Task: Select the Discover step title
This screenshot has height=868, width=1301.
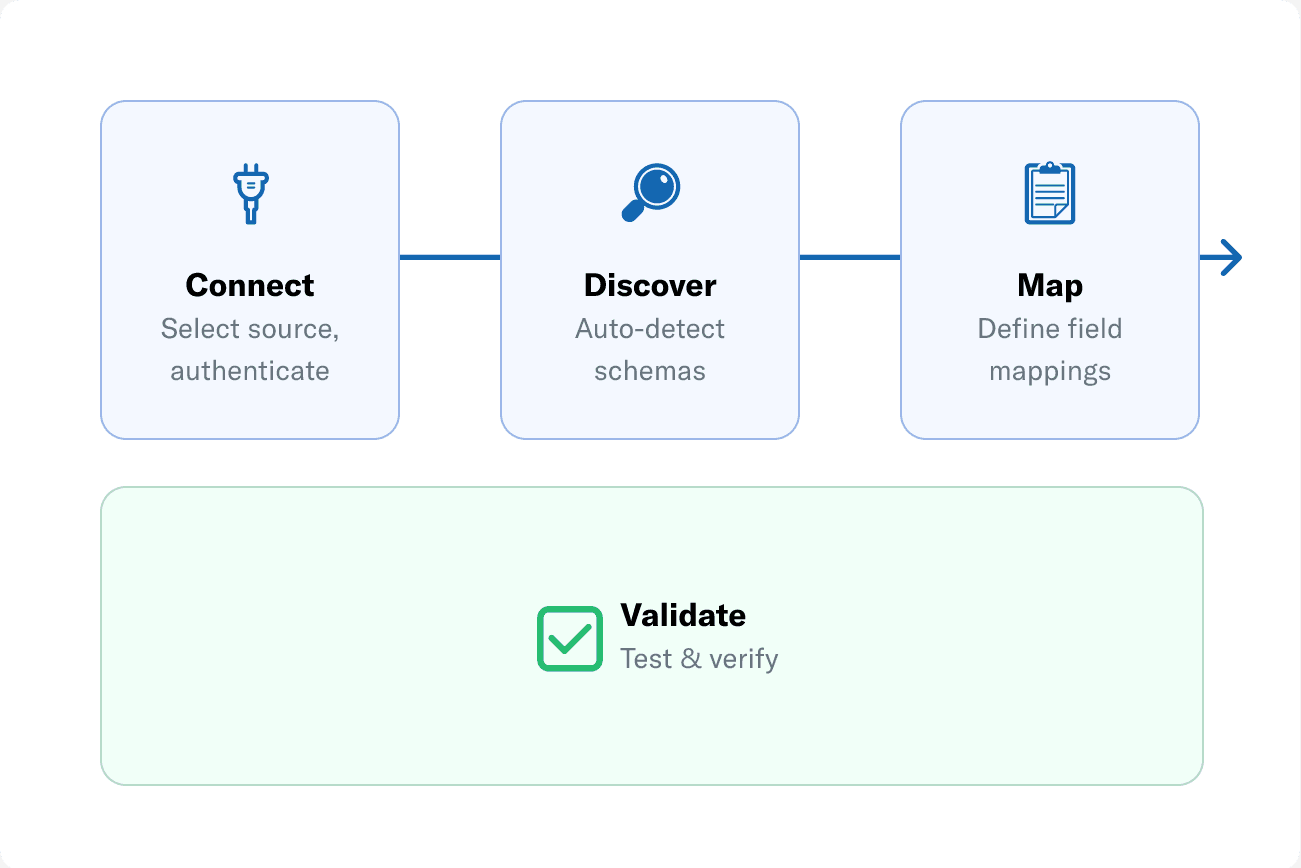Action: pos(650,285)
